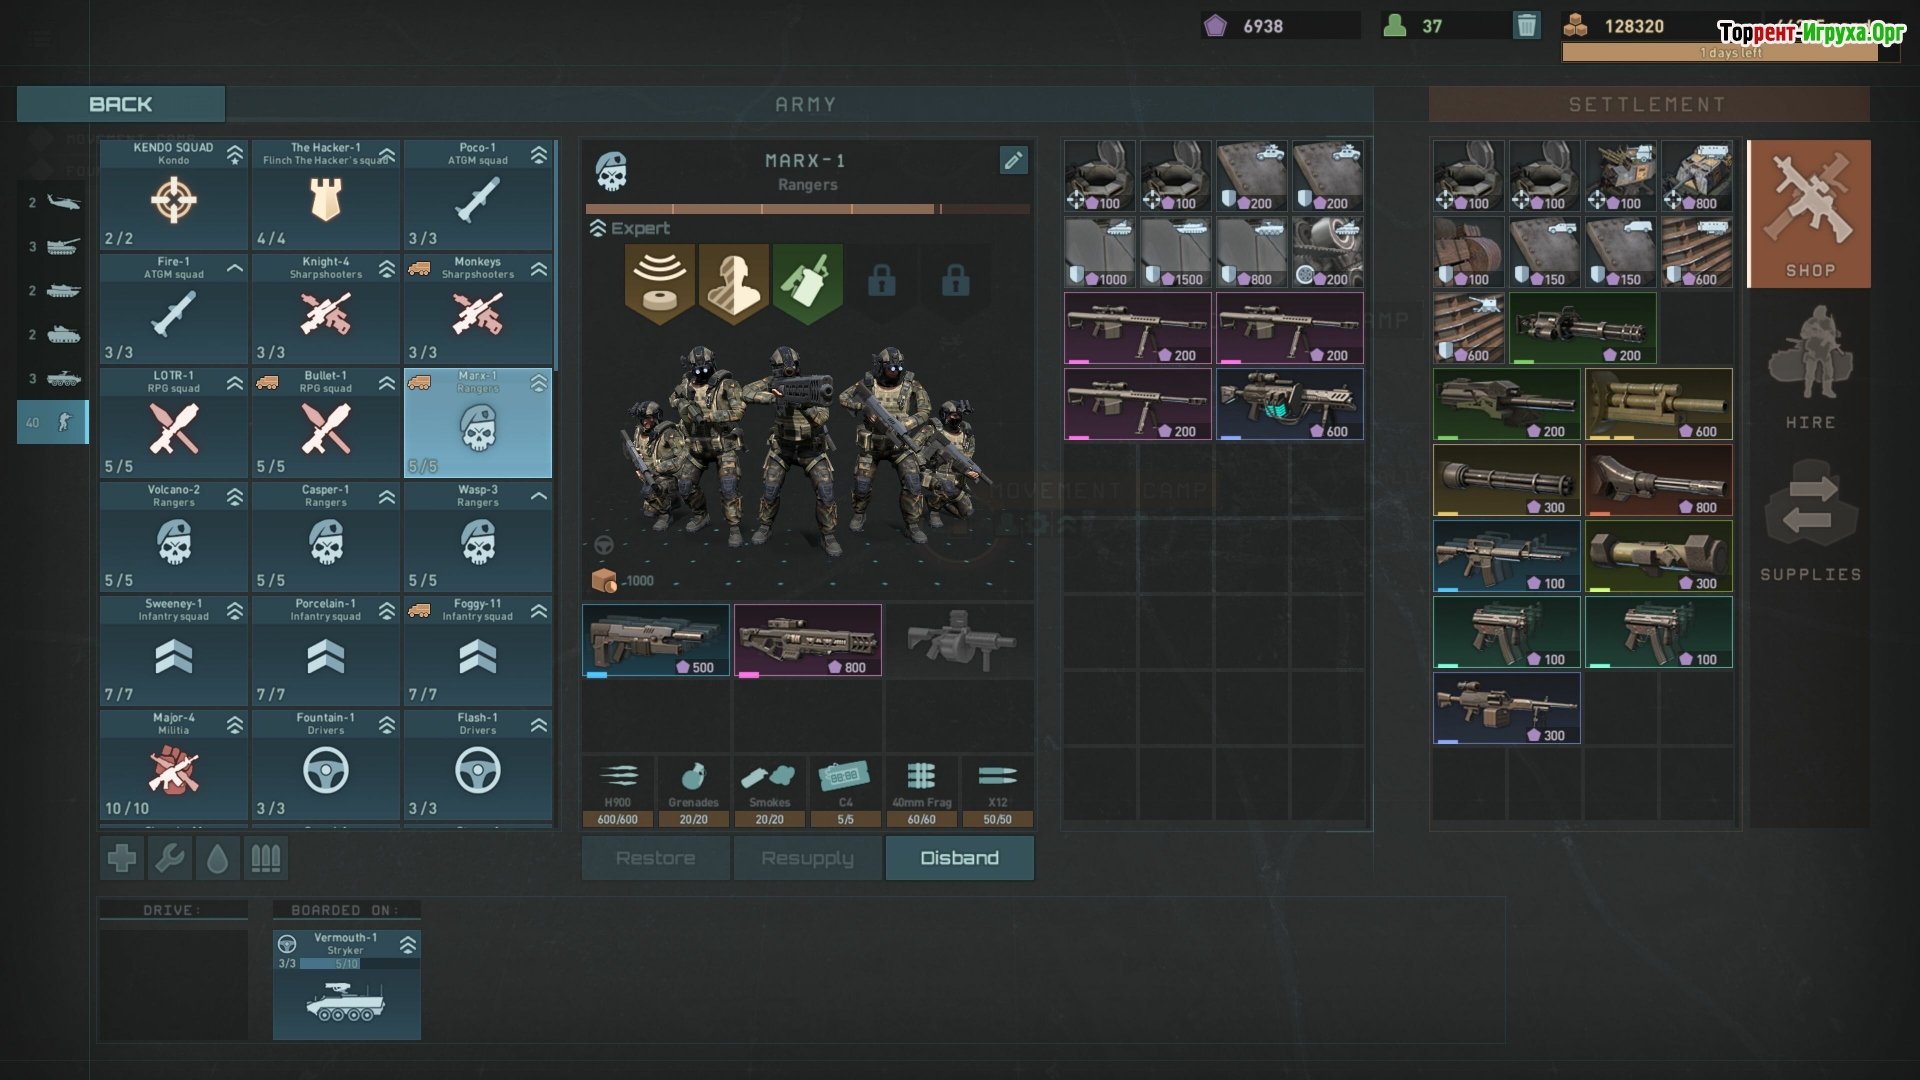Expand the Expert rank indicator

(598, 228)
